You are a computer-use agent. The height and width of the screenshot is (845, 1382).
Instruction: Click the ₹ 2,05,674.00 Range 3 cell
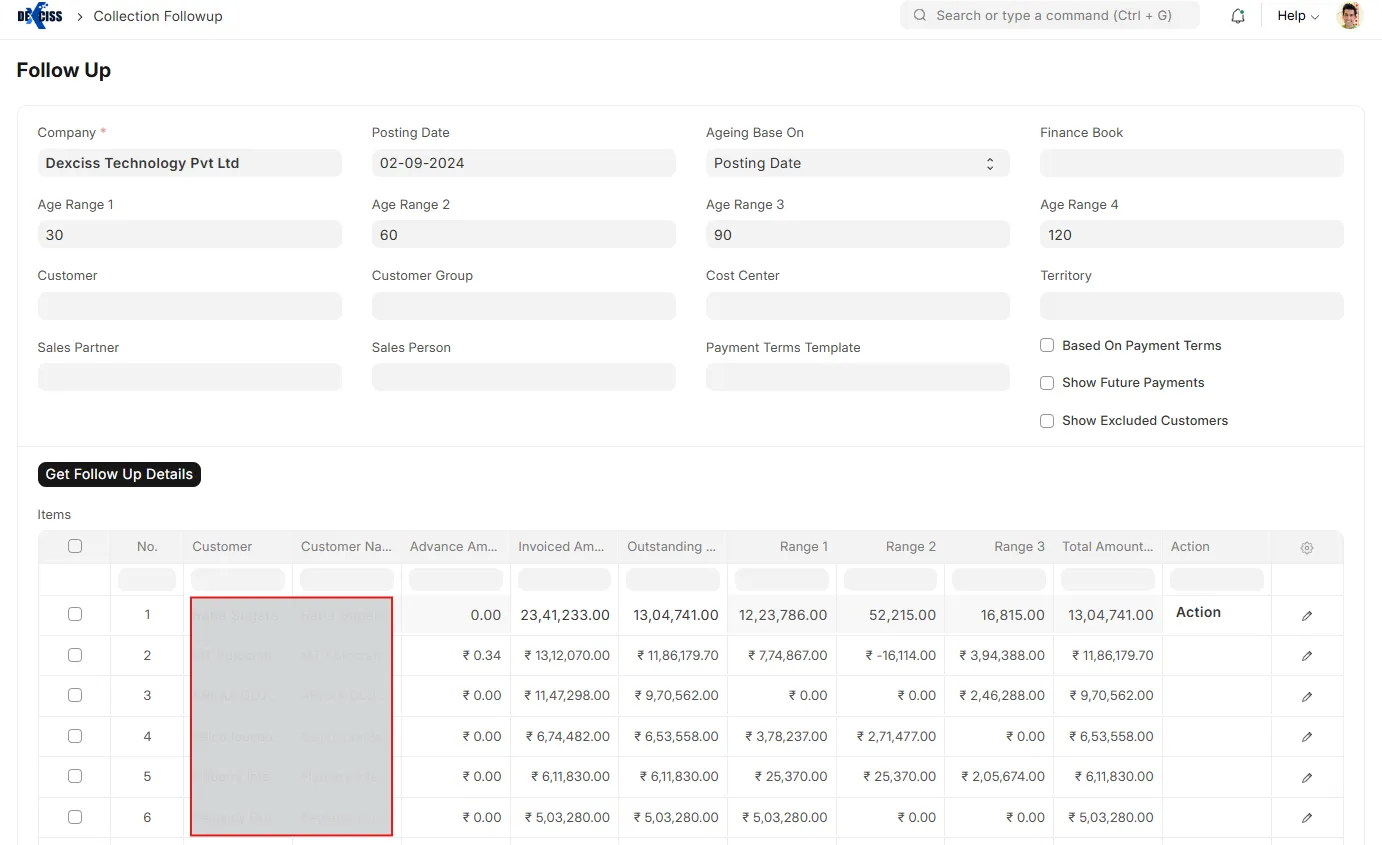click(x=999, y=777)
